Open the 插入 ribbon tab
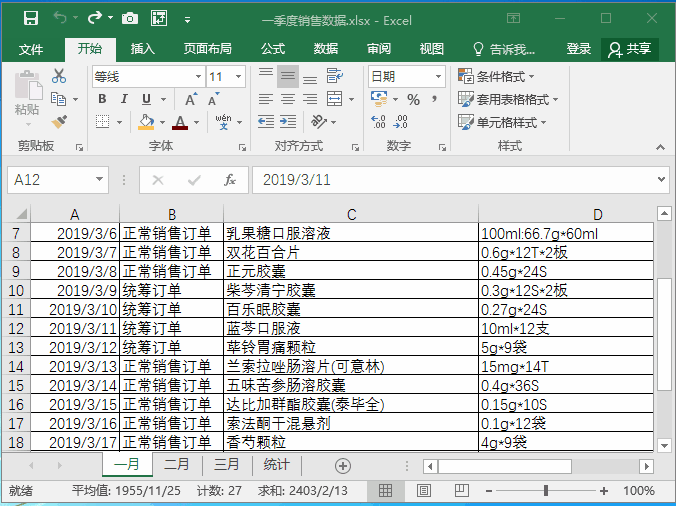Image resolution: width=676 pixels, height=506 pixels. coord(143,48)
